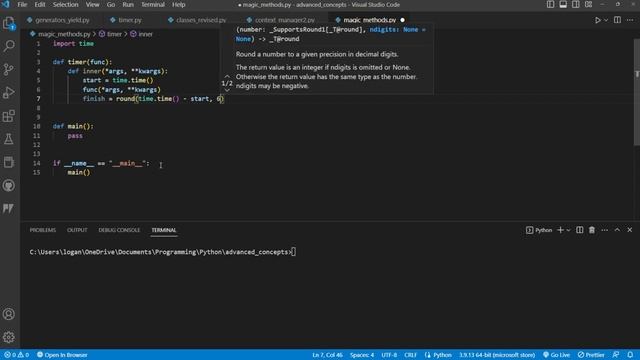
Task: Open the File menu
Action: (x=22, y=4)
